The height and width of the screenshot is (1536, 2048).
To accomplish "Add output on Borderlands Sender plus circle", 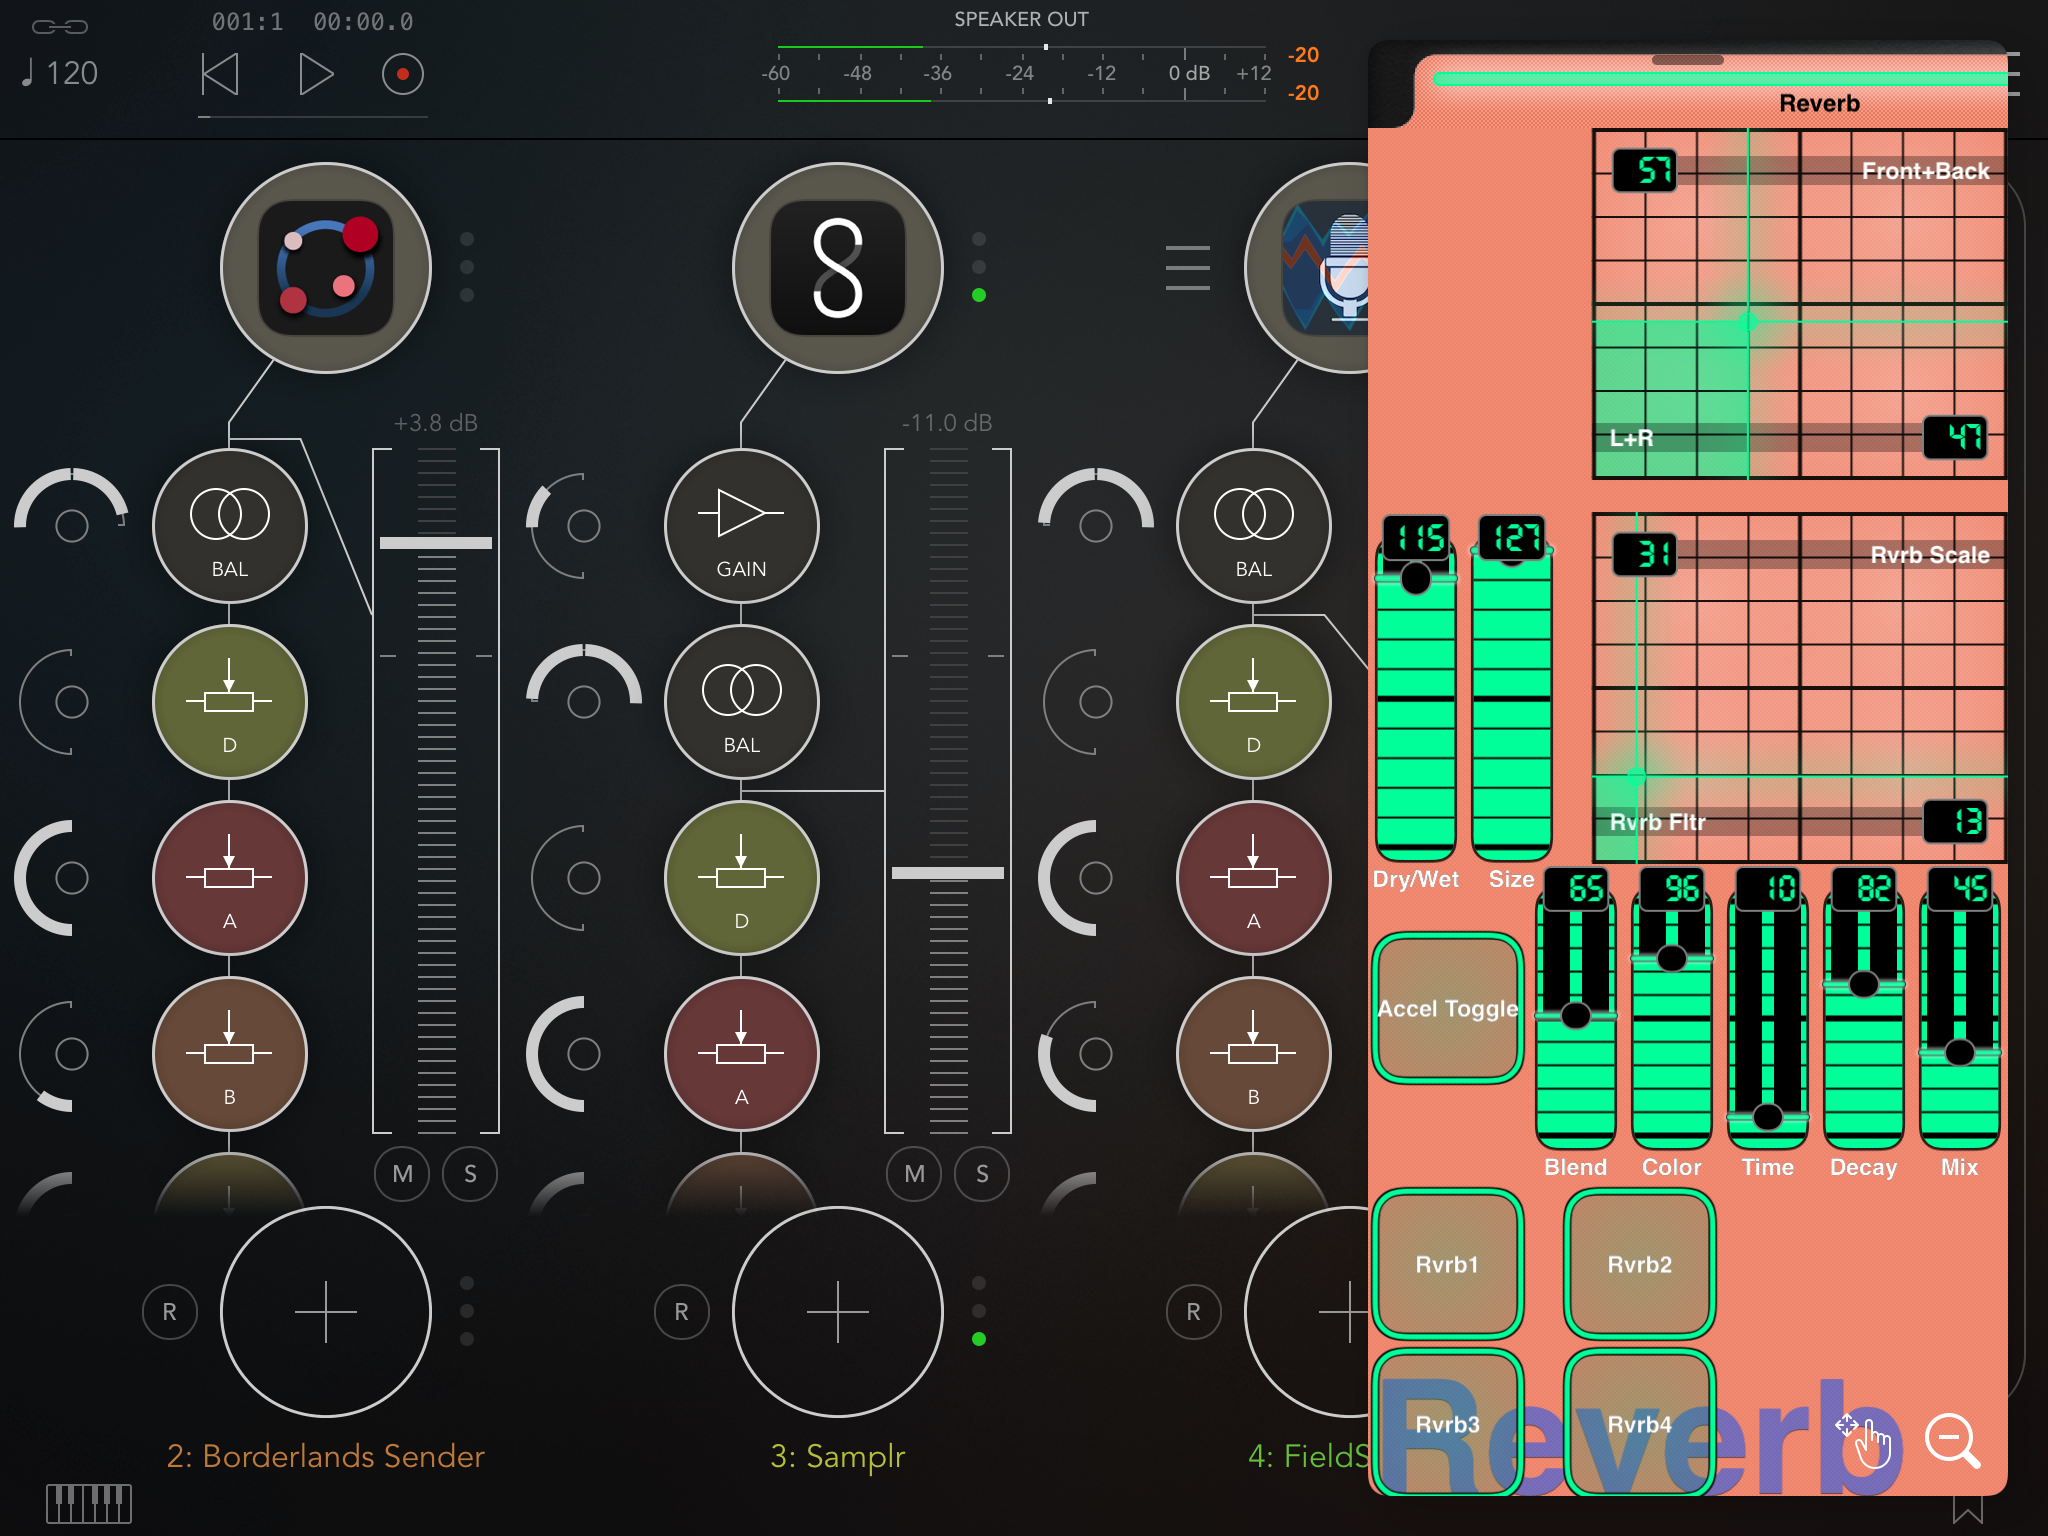I will coord(326,1311).
